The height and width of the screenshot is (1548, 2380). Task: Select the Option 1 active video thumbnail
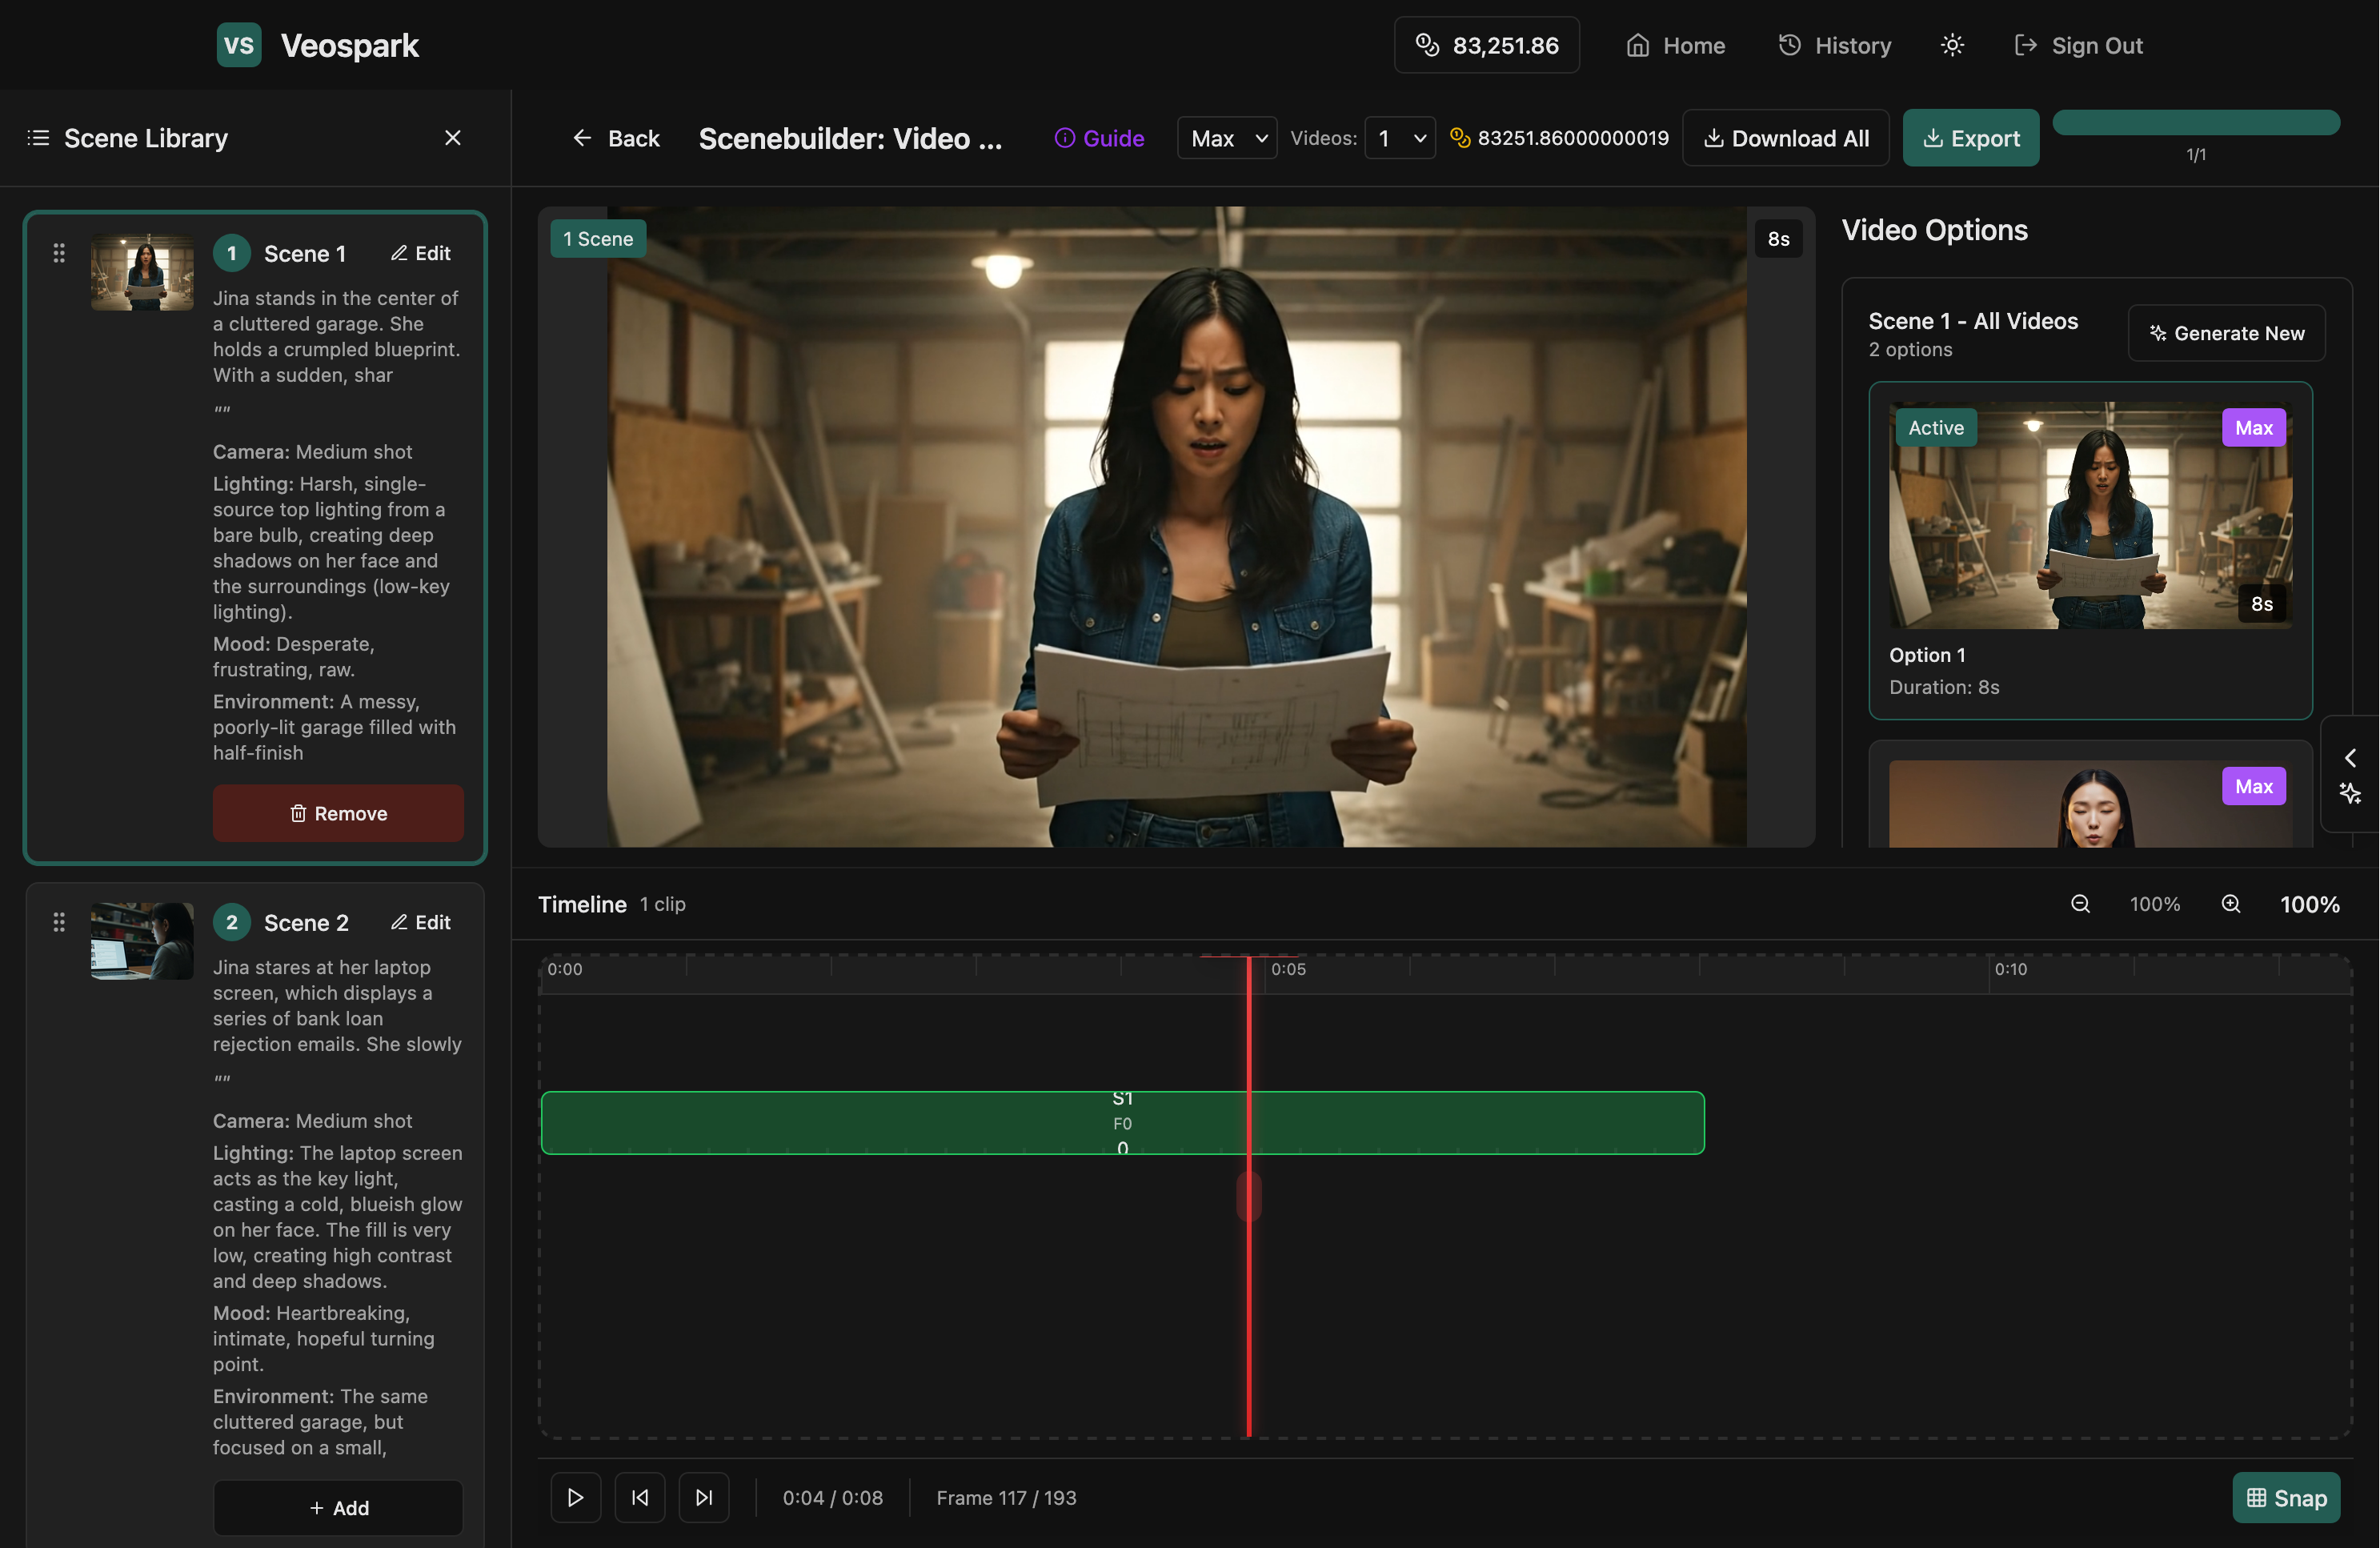2090,515
